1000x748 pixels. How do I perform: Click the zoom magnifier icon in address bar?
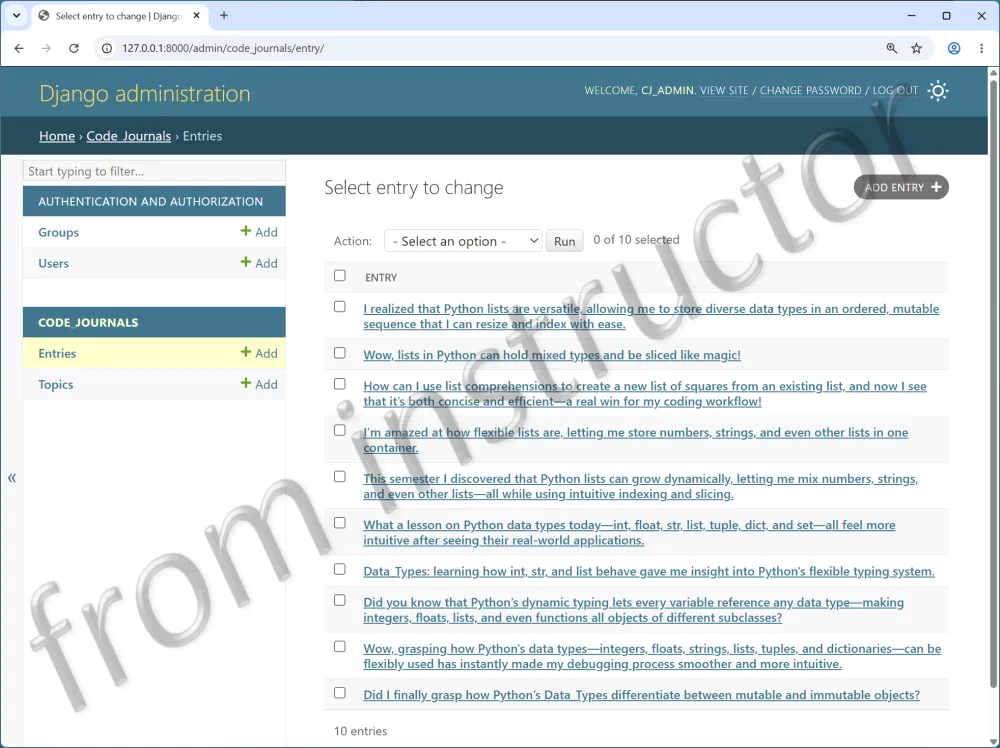pos(892,48)
